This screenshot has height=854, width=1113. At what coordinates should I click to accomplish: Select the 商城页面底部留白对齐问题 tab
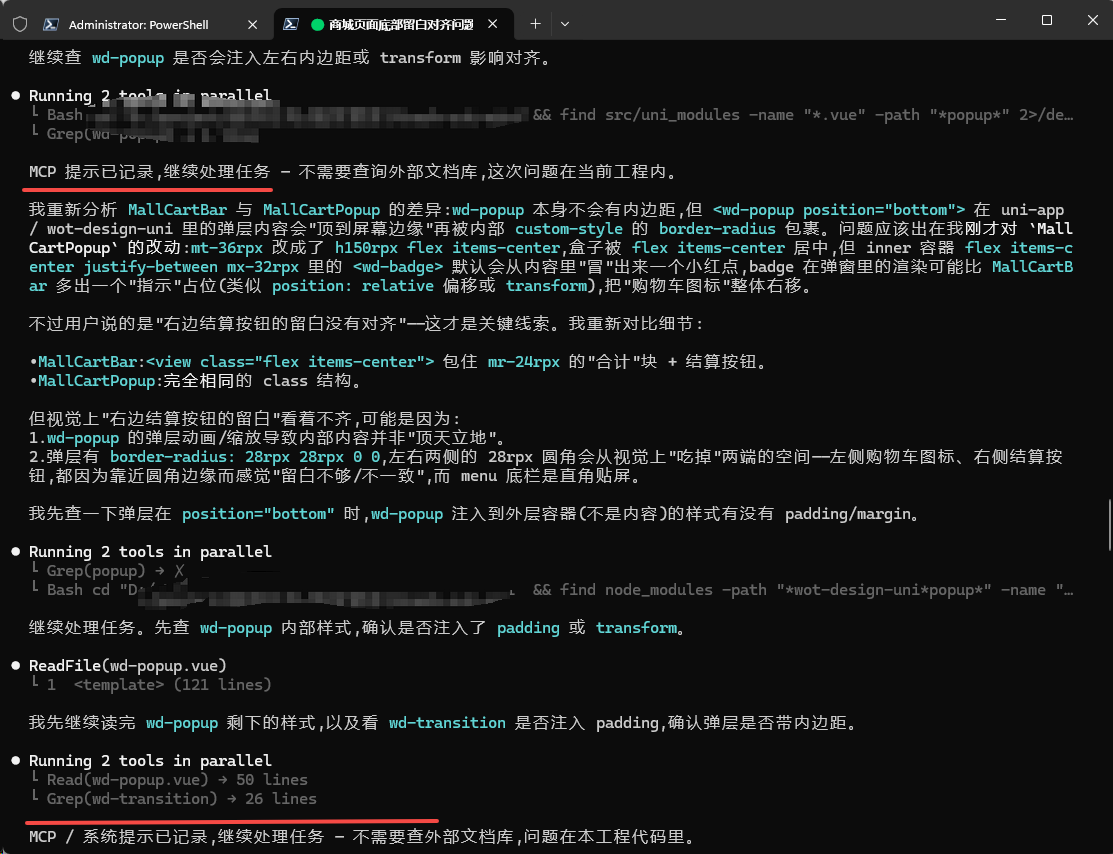(401, 24)
